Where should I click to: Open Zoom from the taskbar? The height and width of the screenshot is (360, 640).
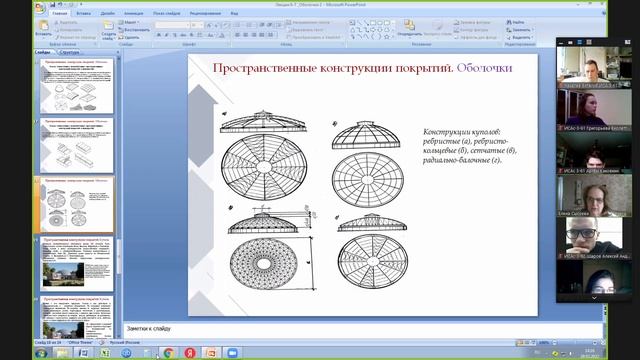232,353
